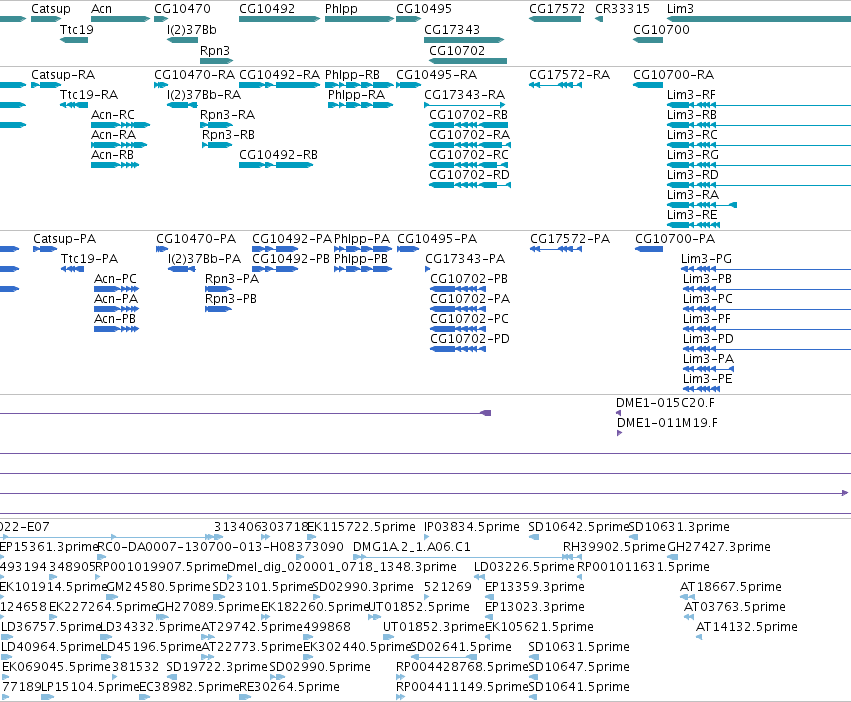Select the RH39902.5prime EST label

point(614,547)
